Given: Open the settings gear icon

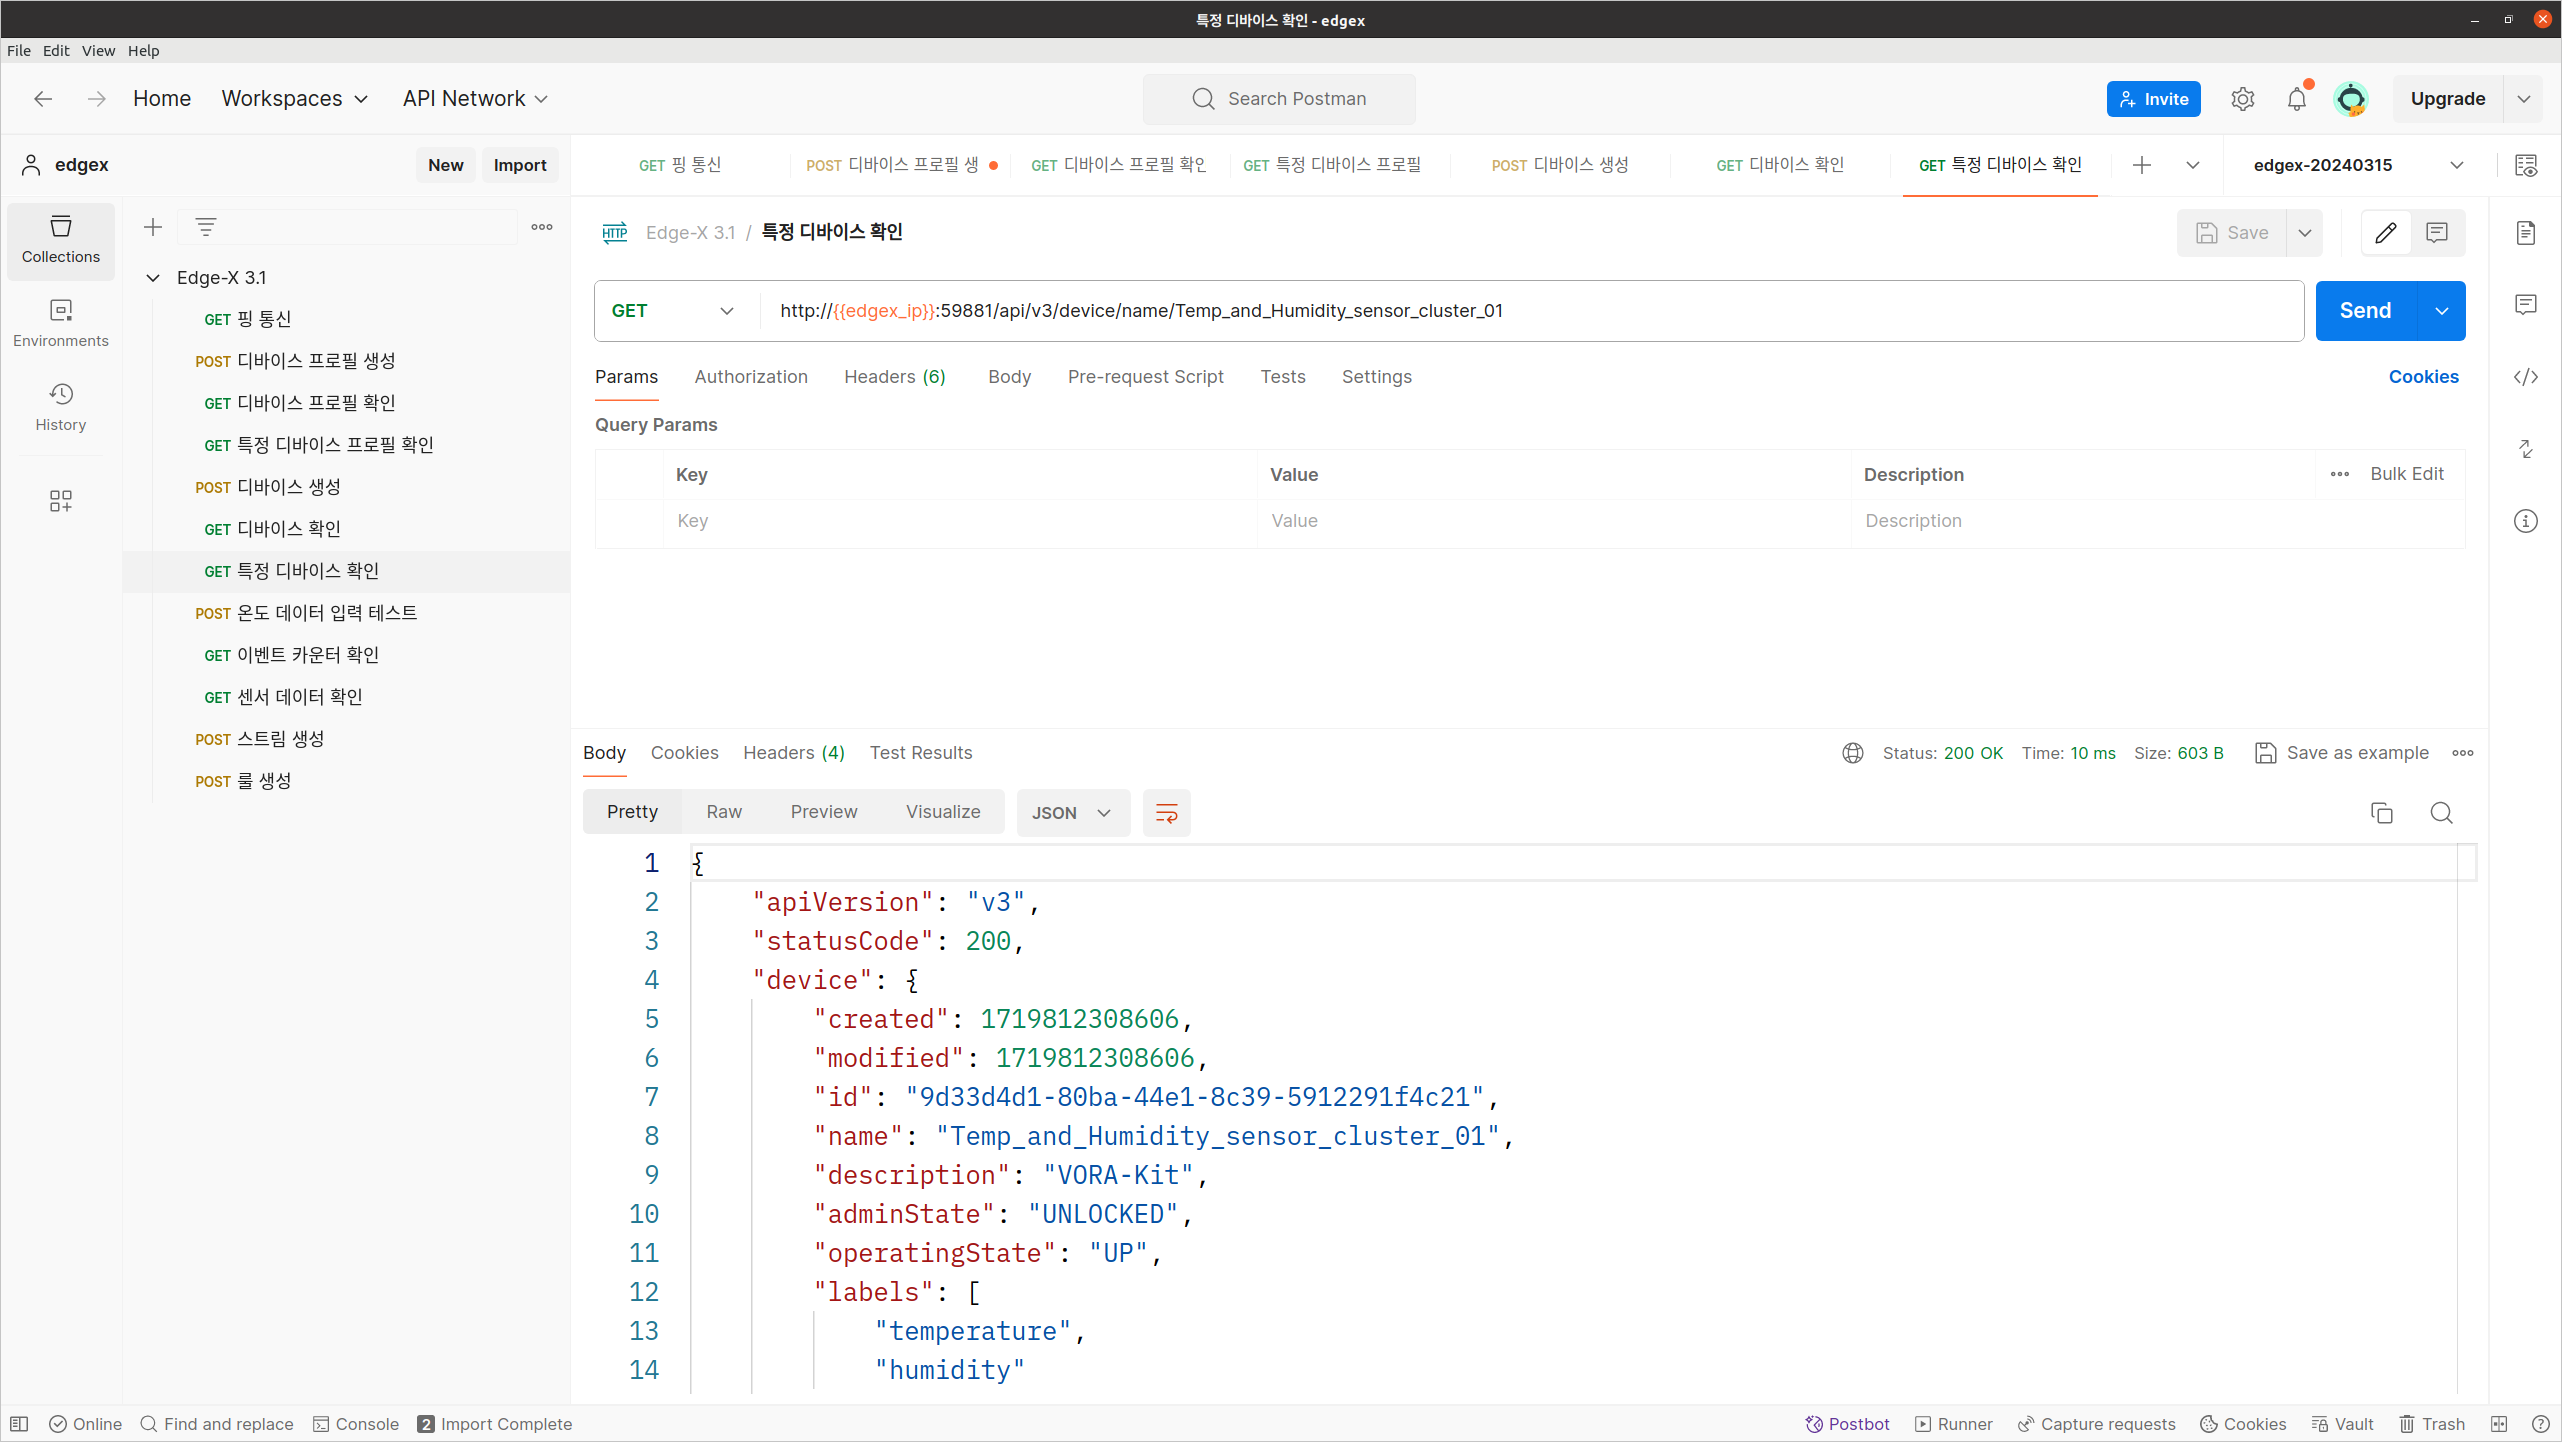Looking at the screenshot, I should (x=2242, y=98).
